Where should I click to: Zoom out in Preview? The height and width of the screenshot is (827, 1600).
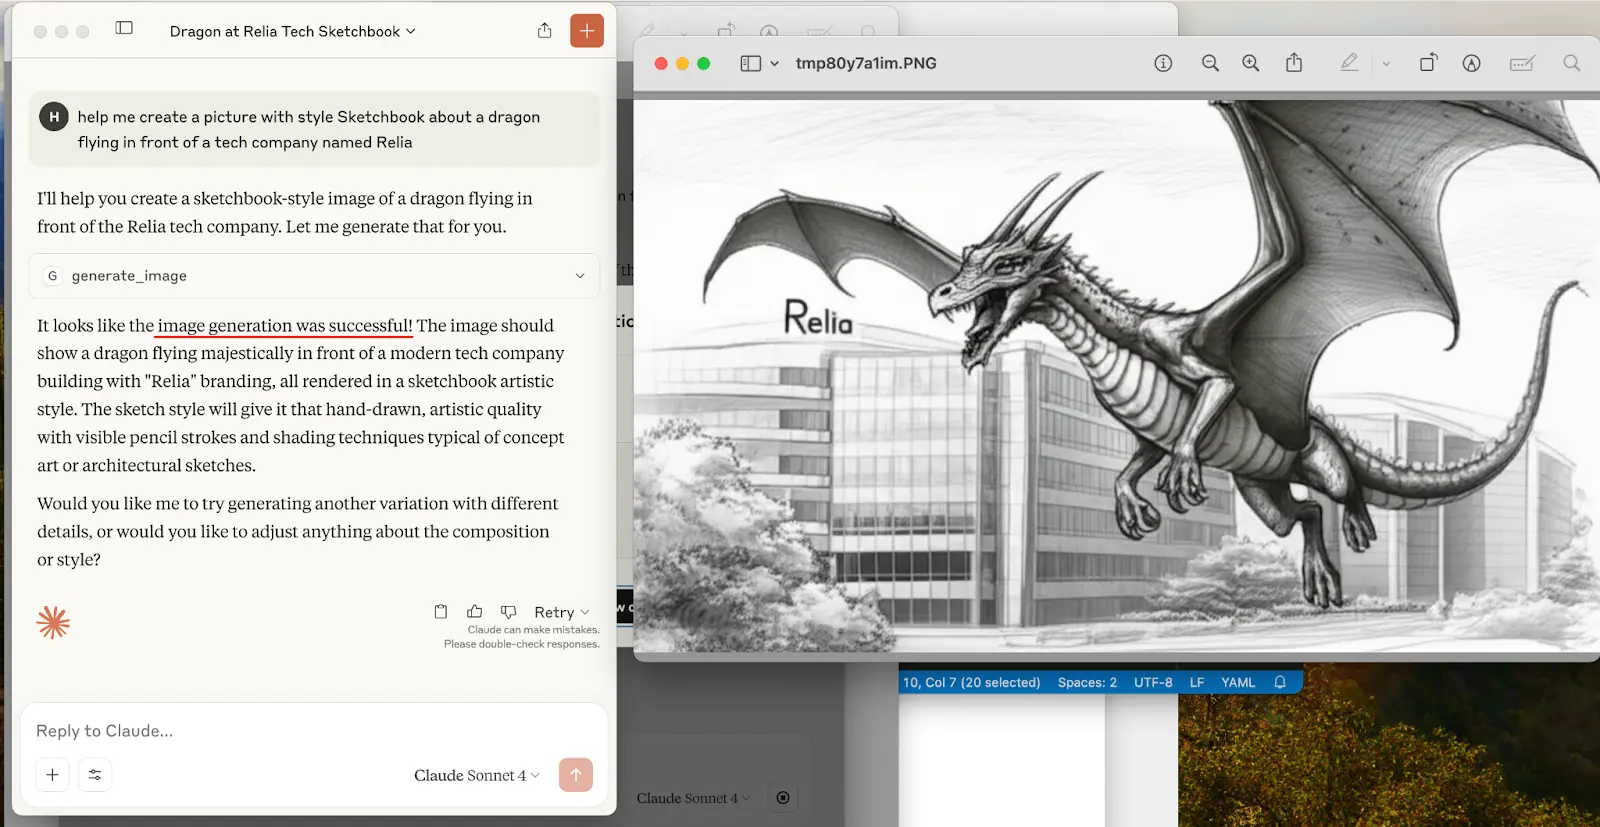1210,63
